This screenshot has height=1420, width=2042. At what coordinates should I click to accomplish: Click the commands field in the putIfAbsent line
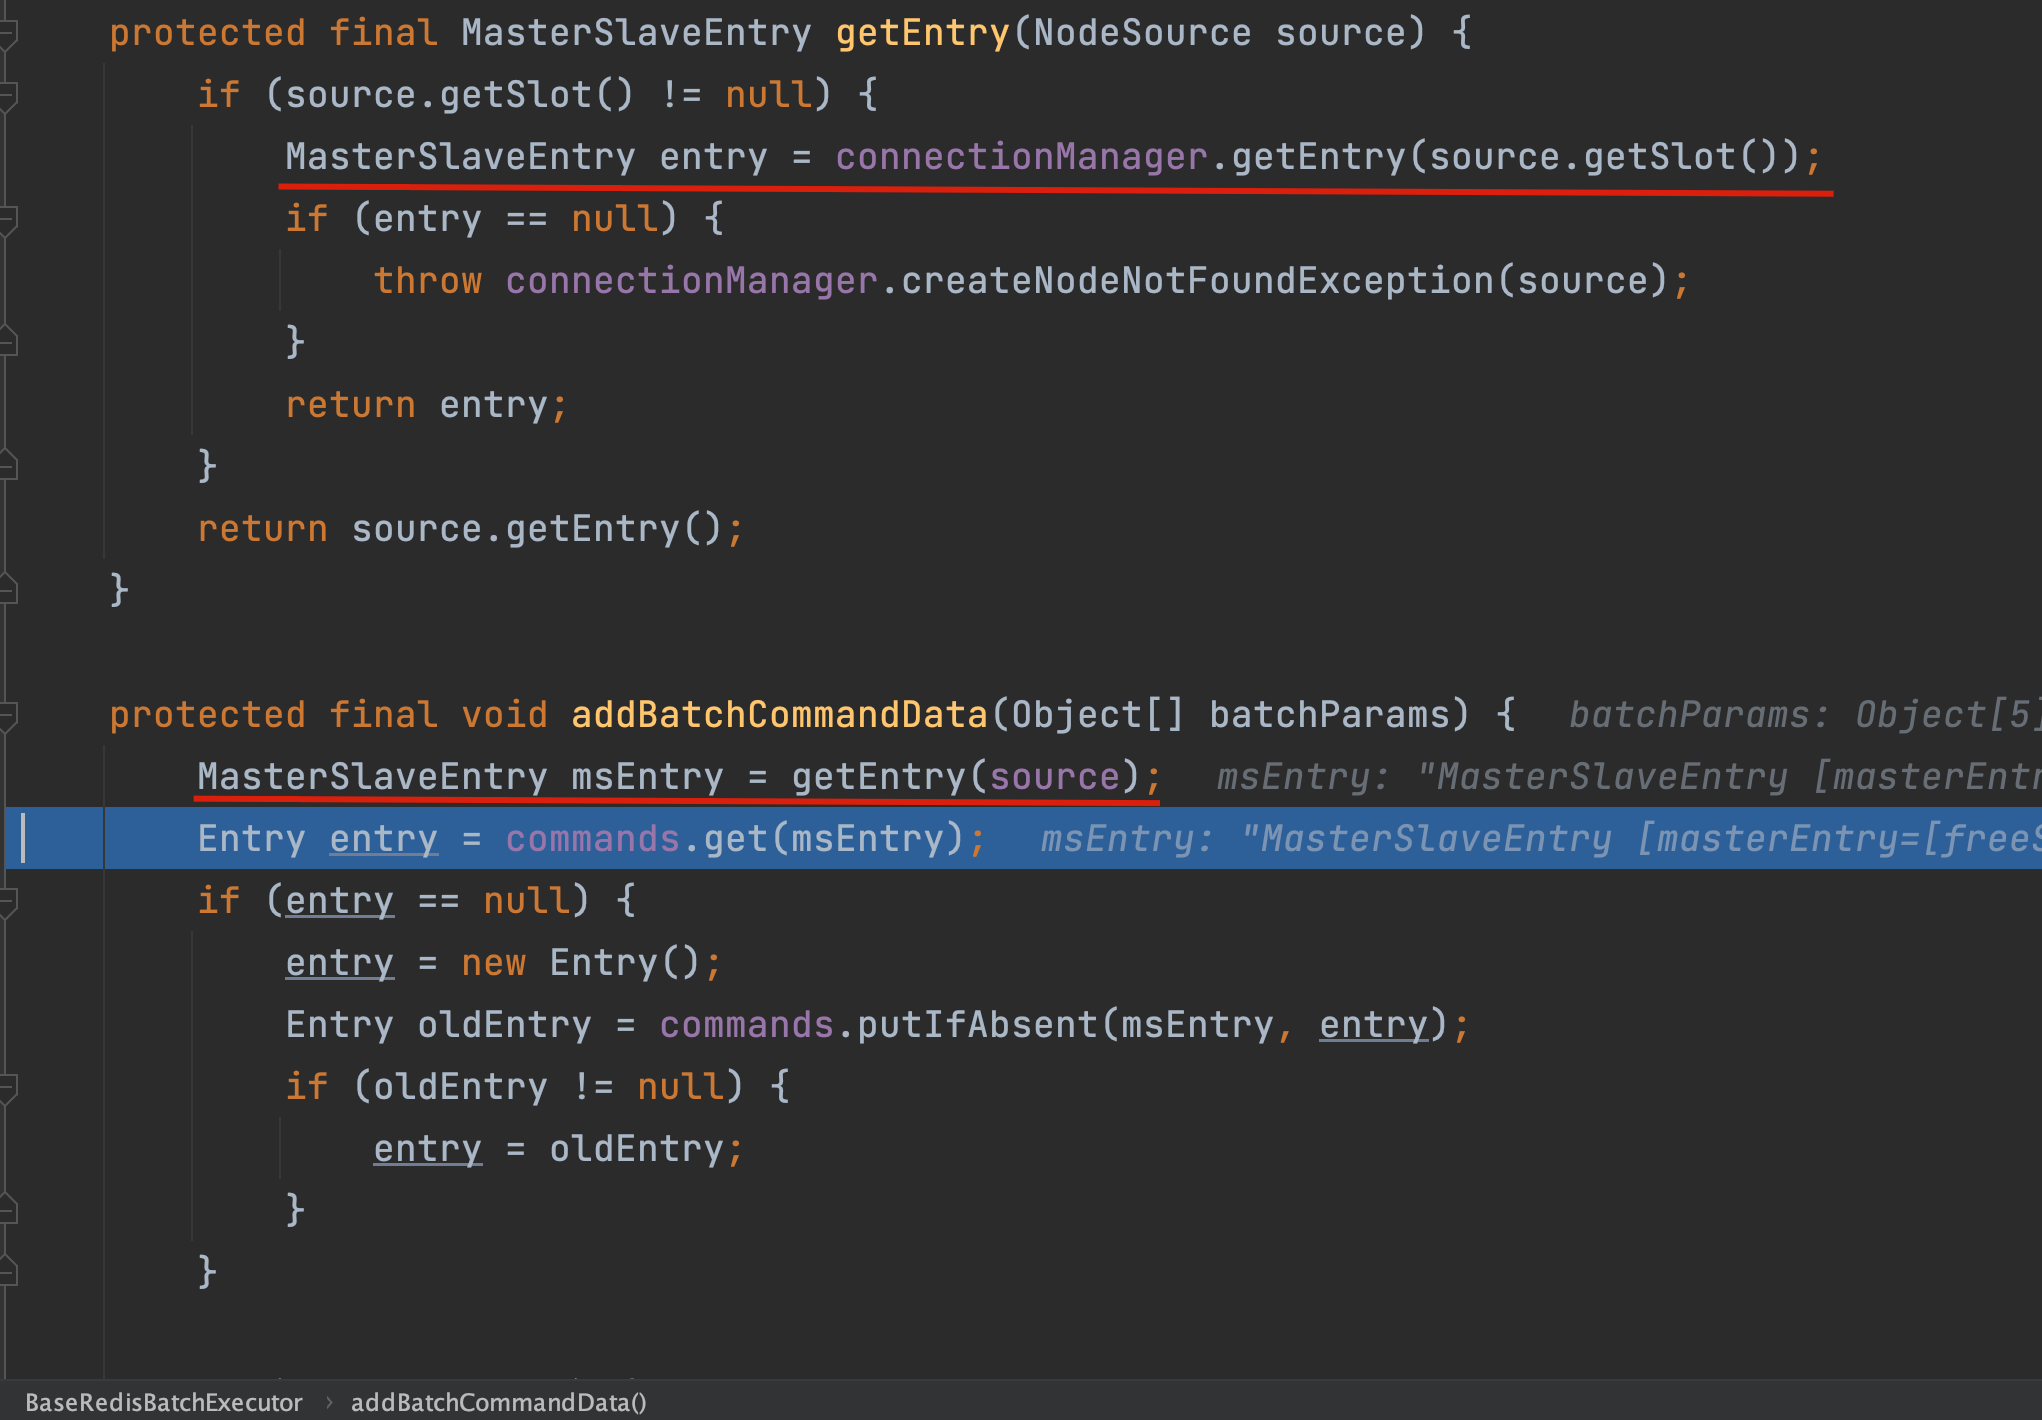click(746, 1025)
